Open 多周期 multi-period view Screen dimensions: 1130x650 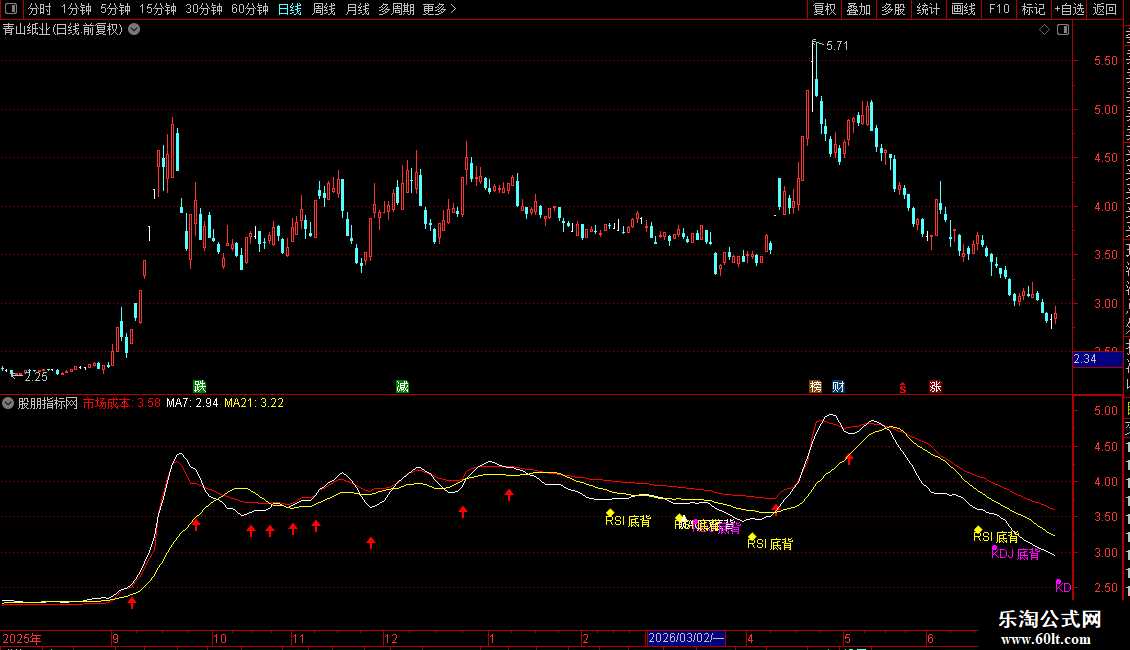pos(396,9)
